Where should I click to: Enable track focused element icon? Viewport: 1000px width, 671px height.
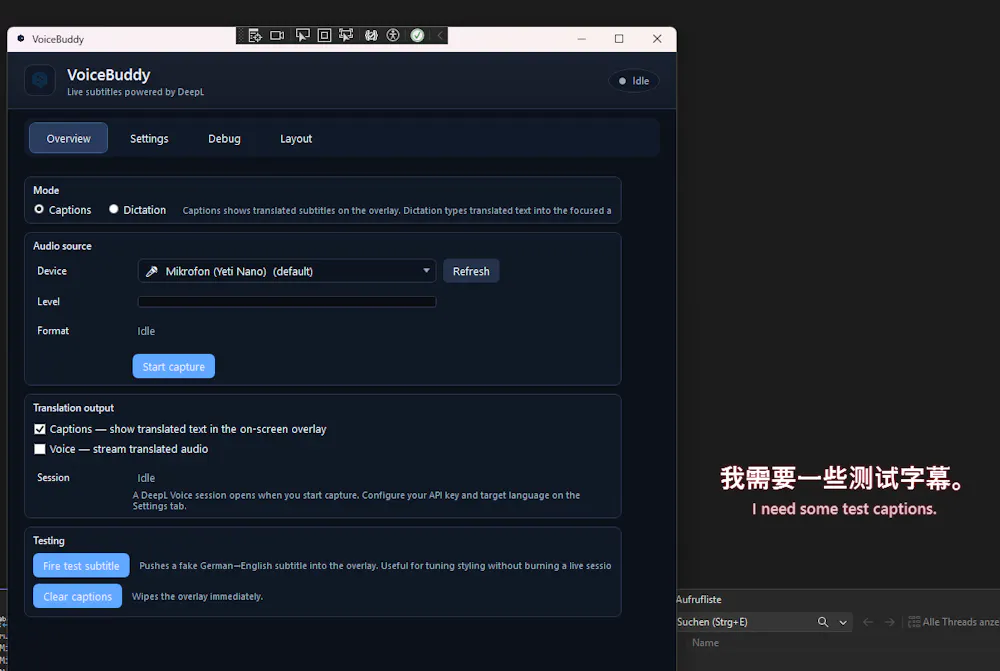[x=346, y=36]
